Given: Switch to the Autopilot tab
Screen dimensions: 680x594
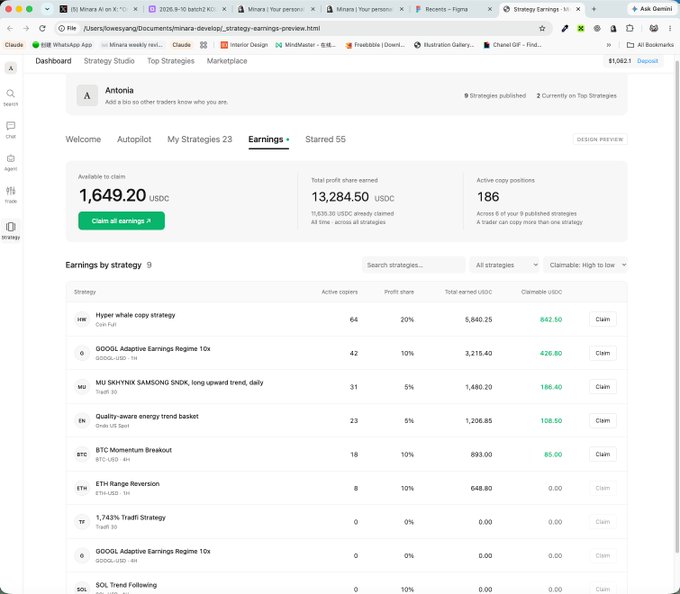Looking at the screenshot, I should [x=134, y=139].
